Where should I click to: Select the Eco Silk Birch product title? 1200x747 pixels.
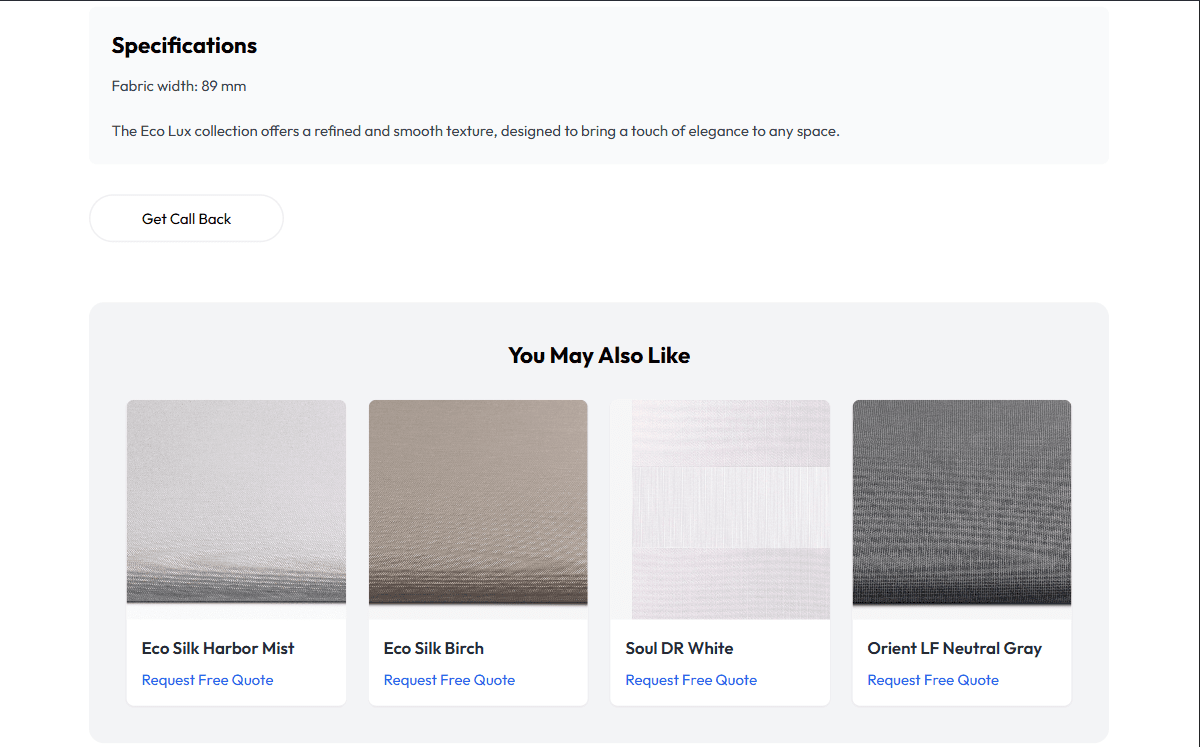pyautogui.click(x=433, y=648)
